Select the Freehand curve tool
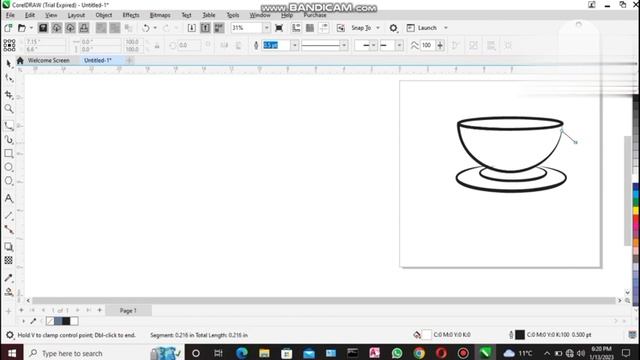The height and width of the screenshot is (360, 640). click(x=9, y=126)
